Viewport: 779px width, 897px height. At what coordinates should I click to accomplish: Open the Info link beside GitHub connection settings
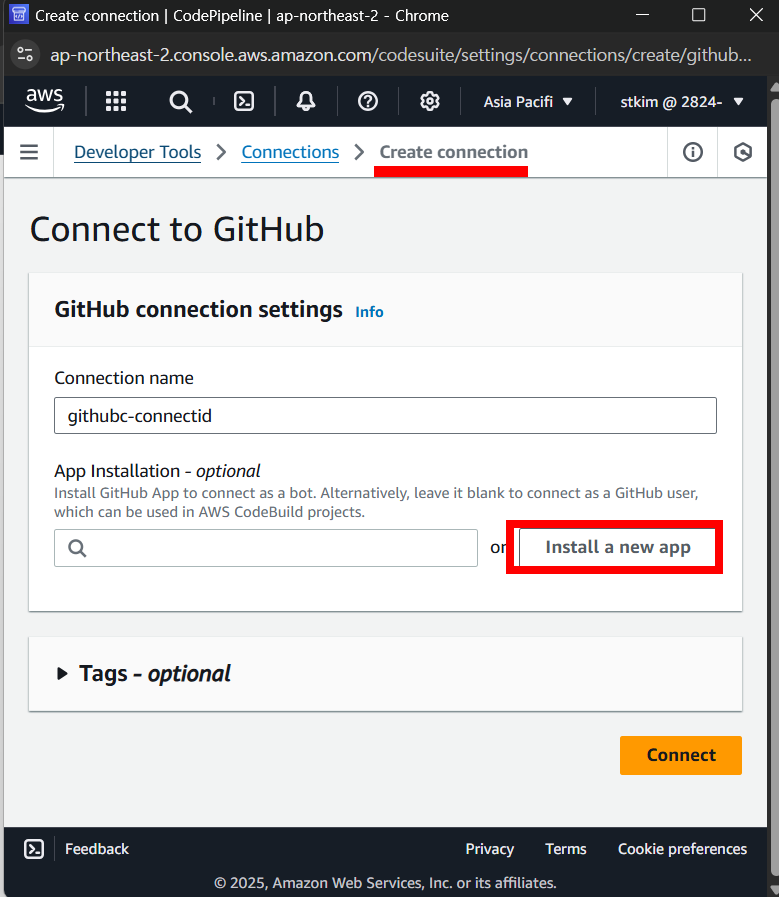[369, 311]
